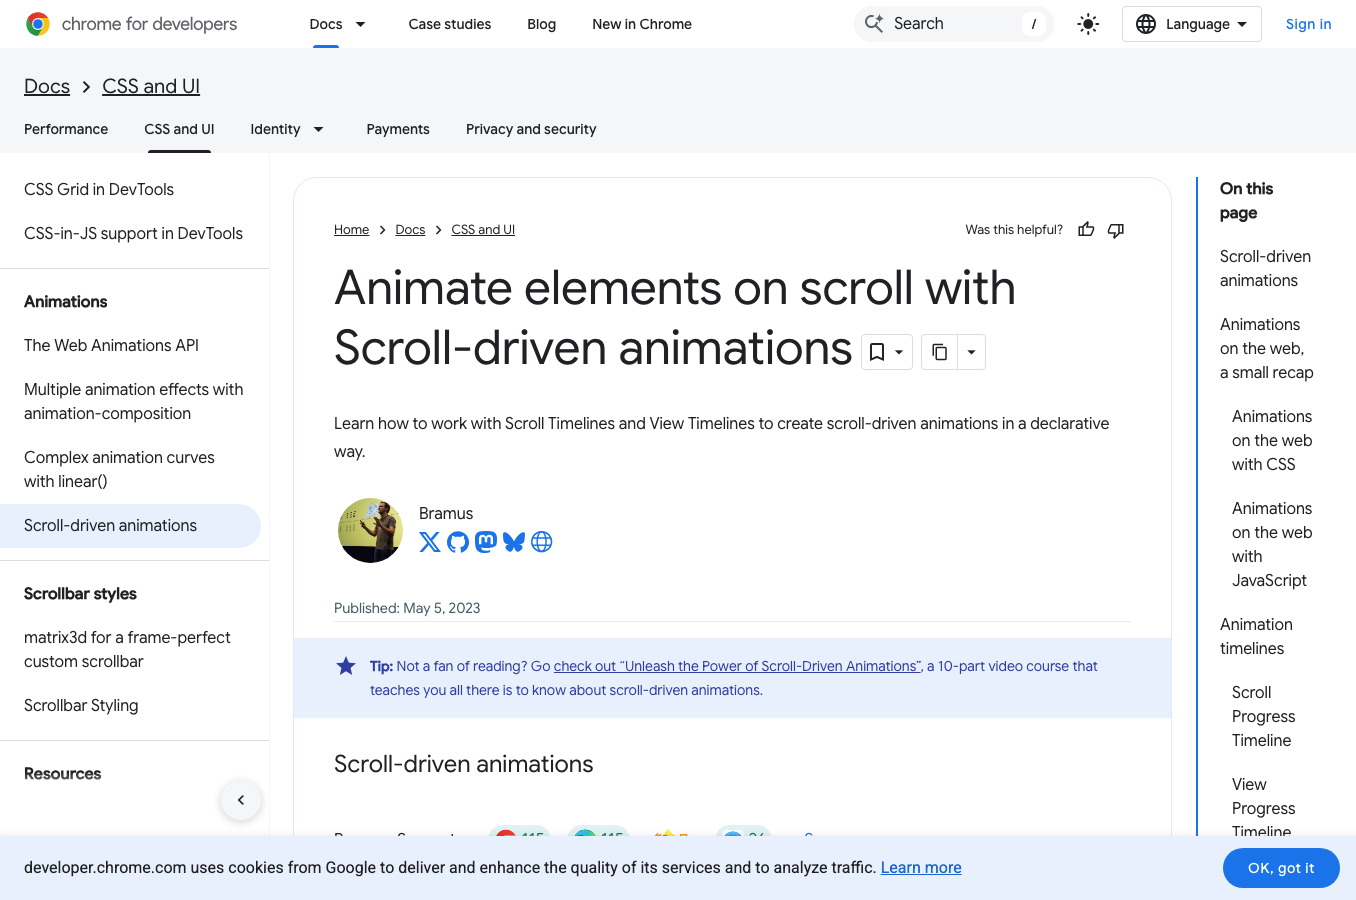Give a thumbs down to this page

tap(1115, 230)
